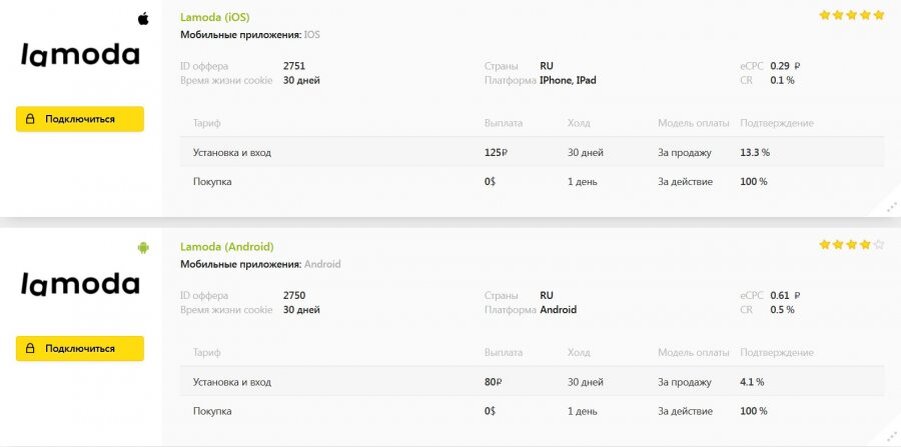Click the lock icon in the Android Подключиться button

(31, 349)
